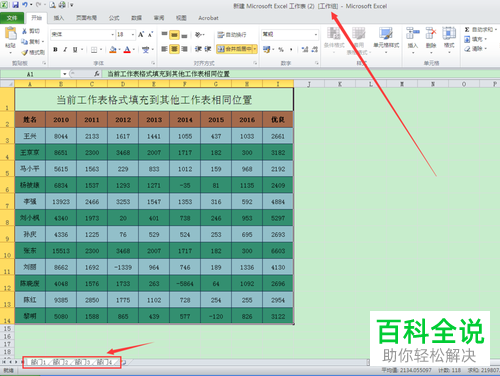Click the insert function fx button

pos(97,74)
